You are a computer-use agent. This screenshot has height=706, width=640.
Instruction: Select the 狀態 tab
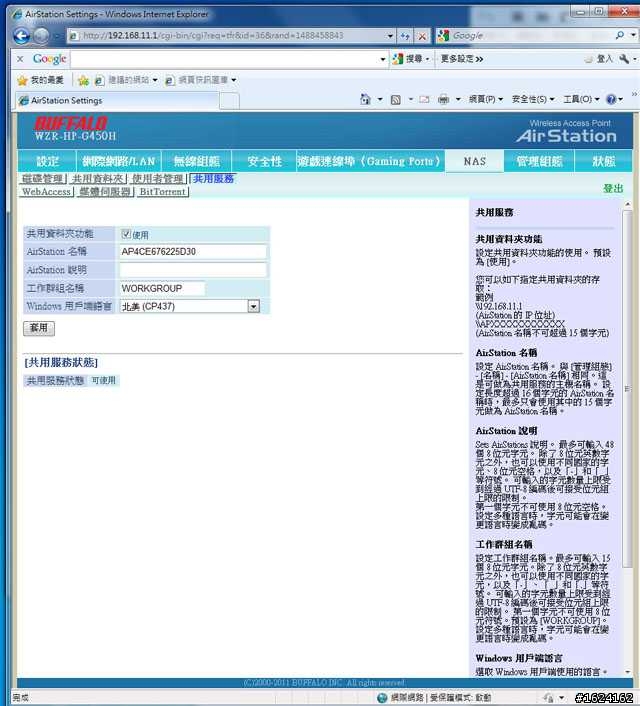pos(604,161)
